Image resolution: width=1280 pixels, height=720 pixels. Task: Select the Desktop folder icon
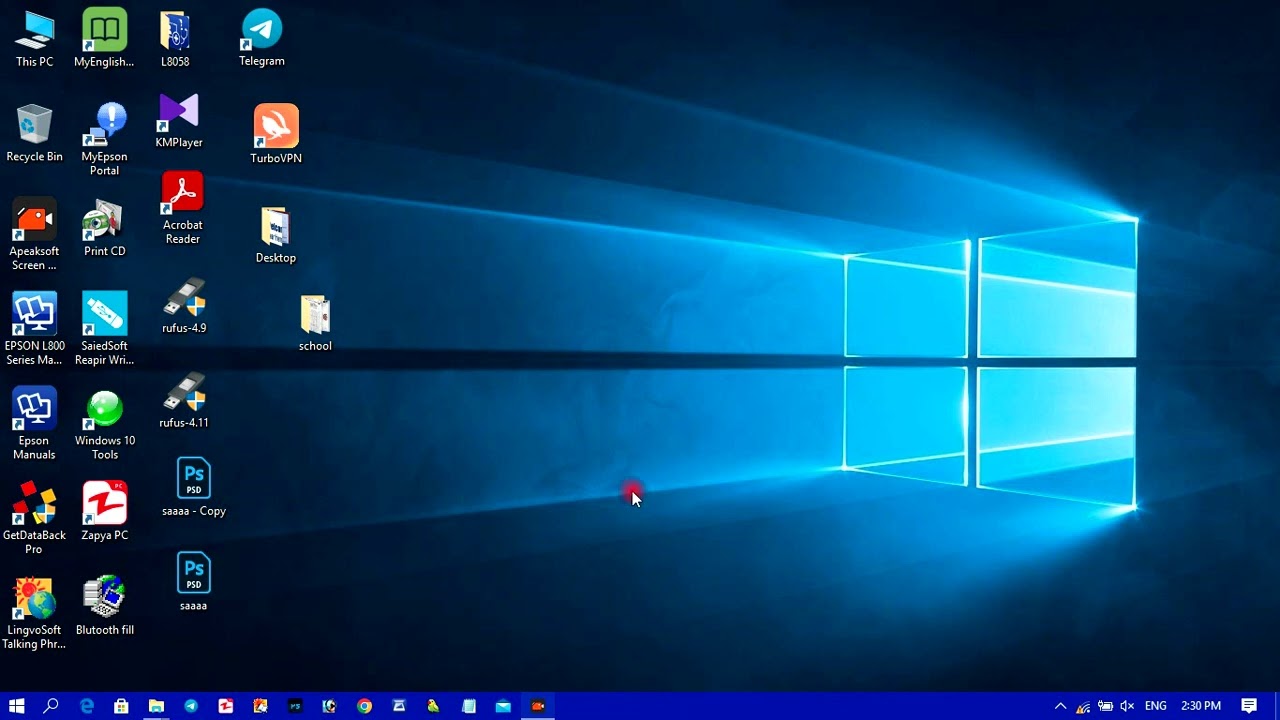276,235
